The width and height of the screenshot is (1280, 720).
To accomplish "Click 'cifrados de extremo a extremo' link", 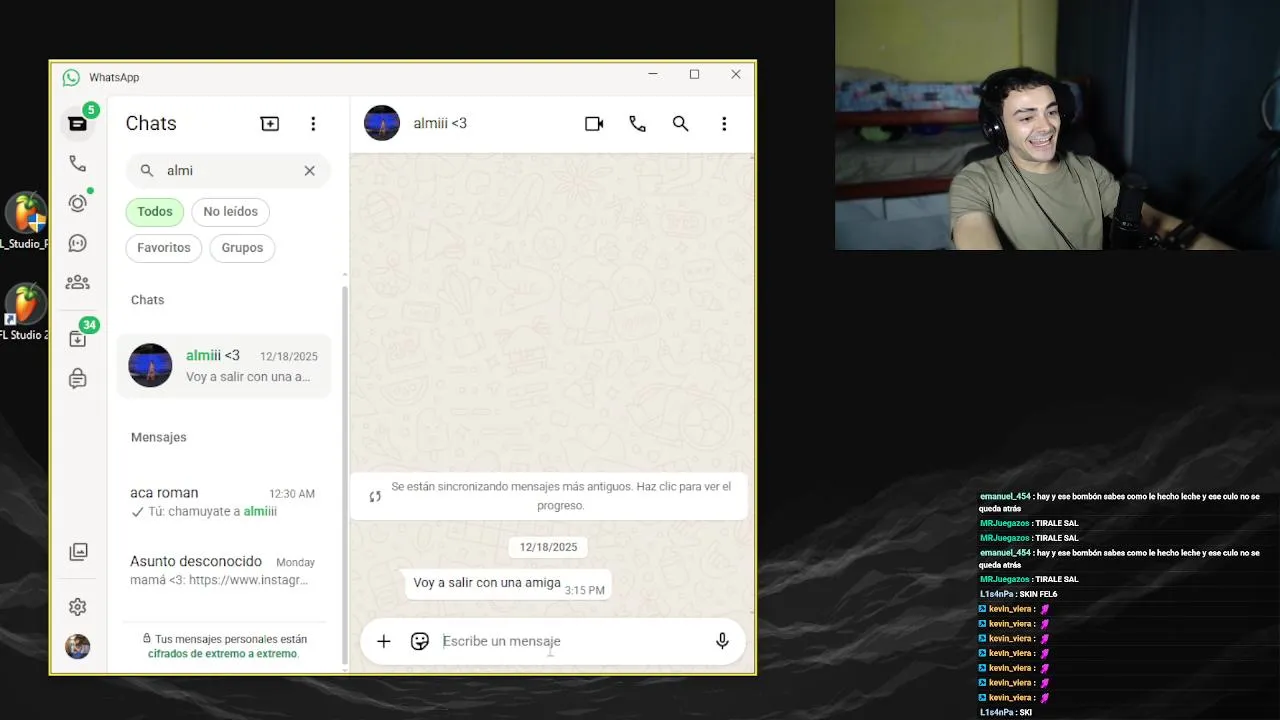I will [222, 654].
